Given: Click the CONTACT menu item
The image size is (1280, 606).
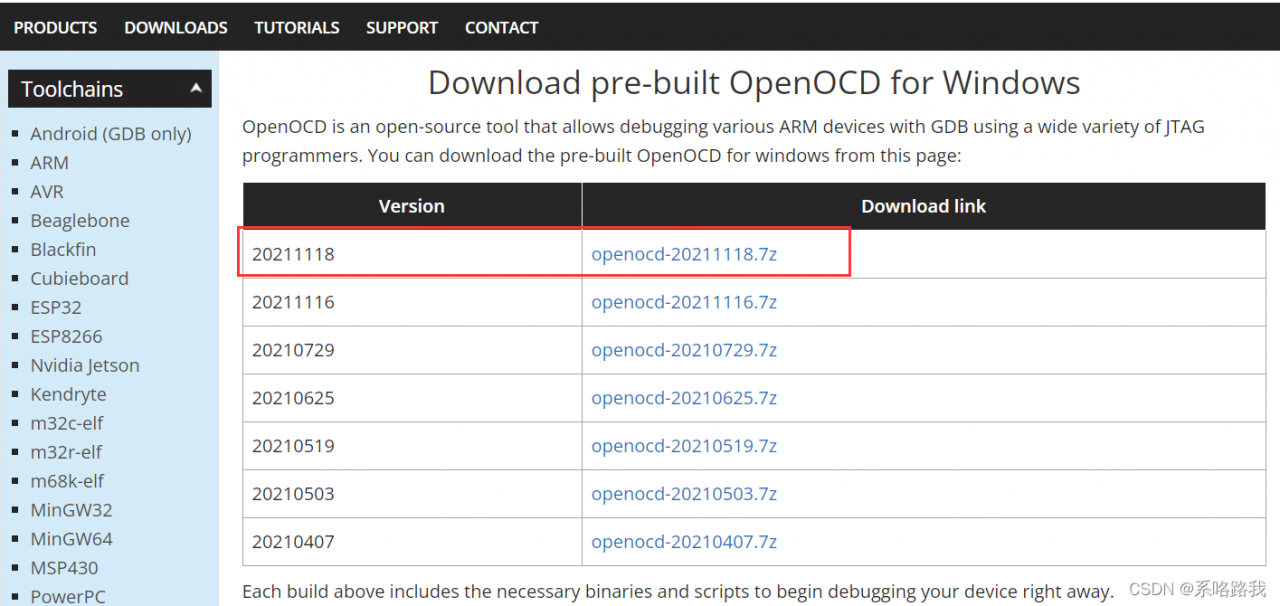Looking at the screenshot, I should [502, 28].
